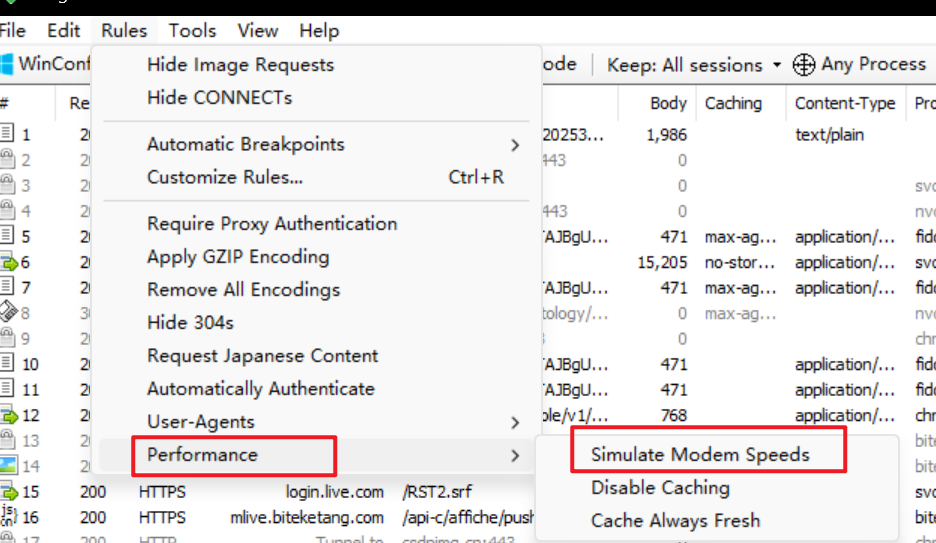Screen dimensions: 936x543
Task: Open Keep: All sessions dropdown
Action: [x=694, y=64]
